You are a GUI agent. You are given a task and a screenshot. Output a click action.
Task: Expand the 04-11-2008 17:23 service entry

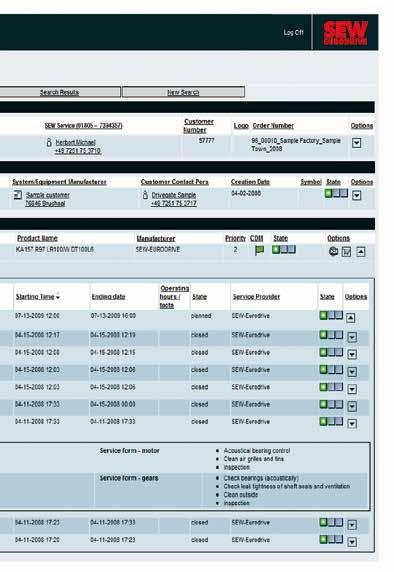pyautogui.click(x=352, y=525)
